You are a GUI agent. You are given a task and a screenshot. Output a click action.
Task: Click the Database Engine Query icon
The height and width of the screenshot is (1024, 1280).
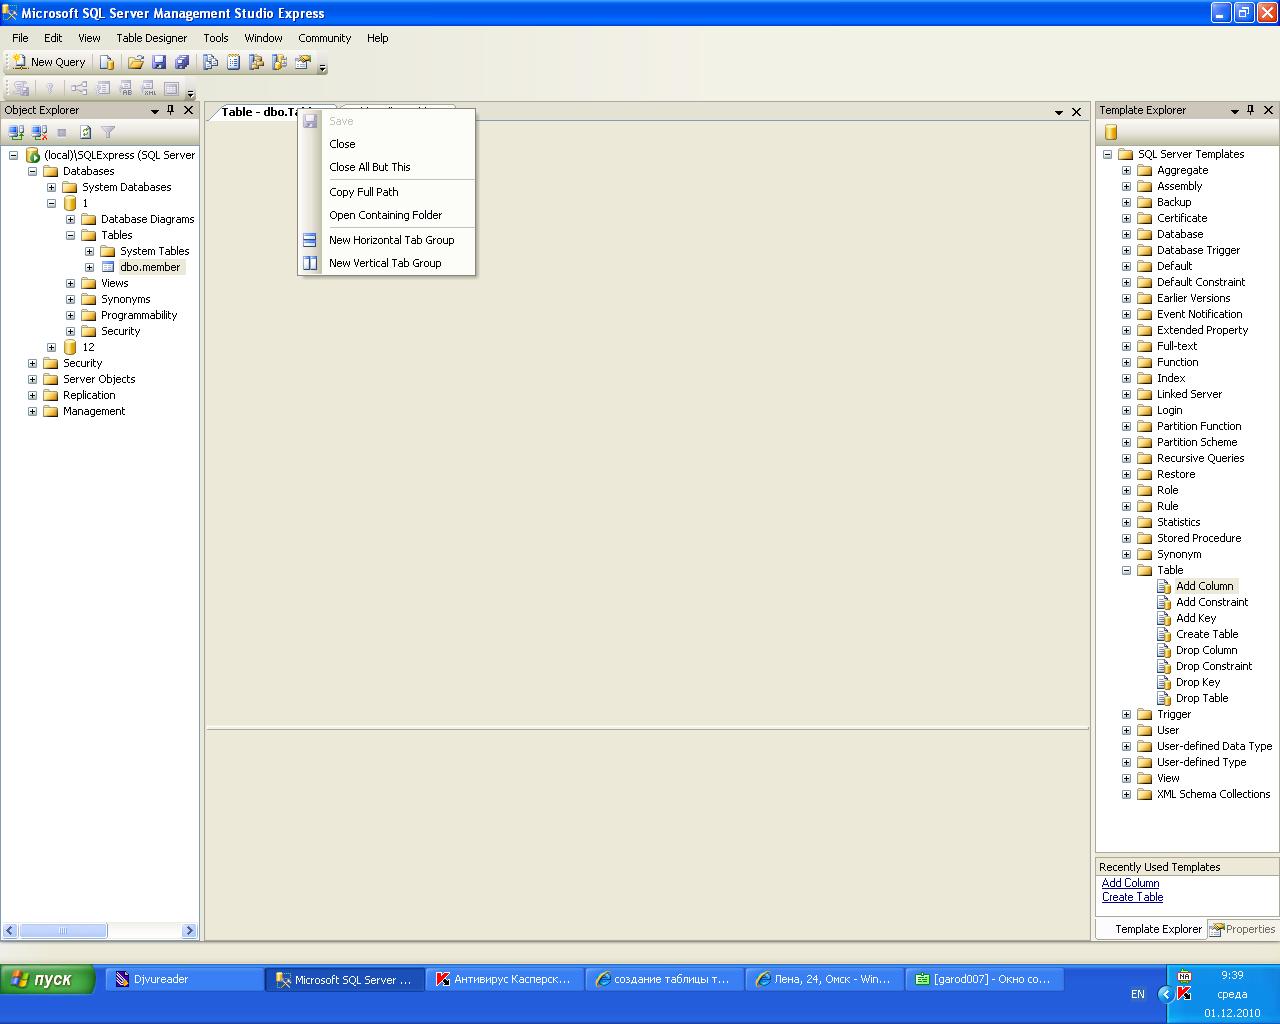click(107, 62)
